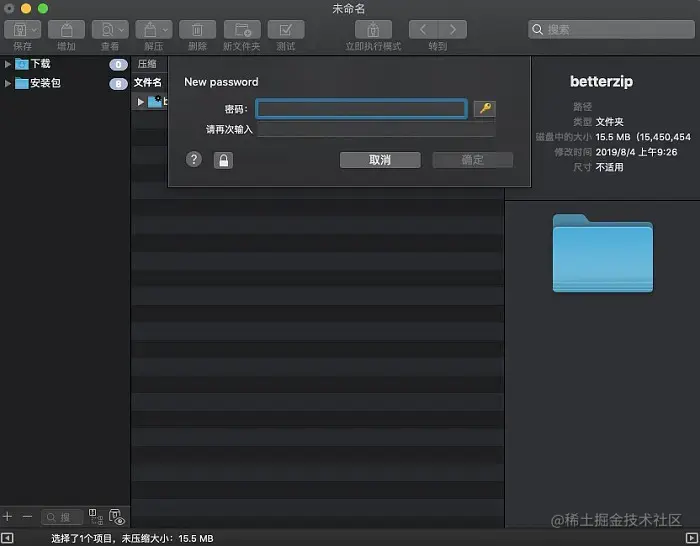Click the minus button at sidebar bottom
Image resolution: width=700 pixels, height=546 pixels.
[x=27, y=517]
